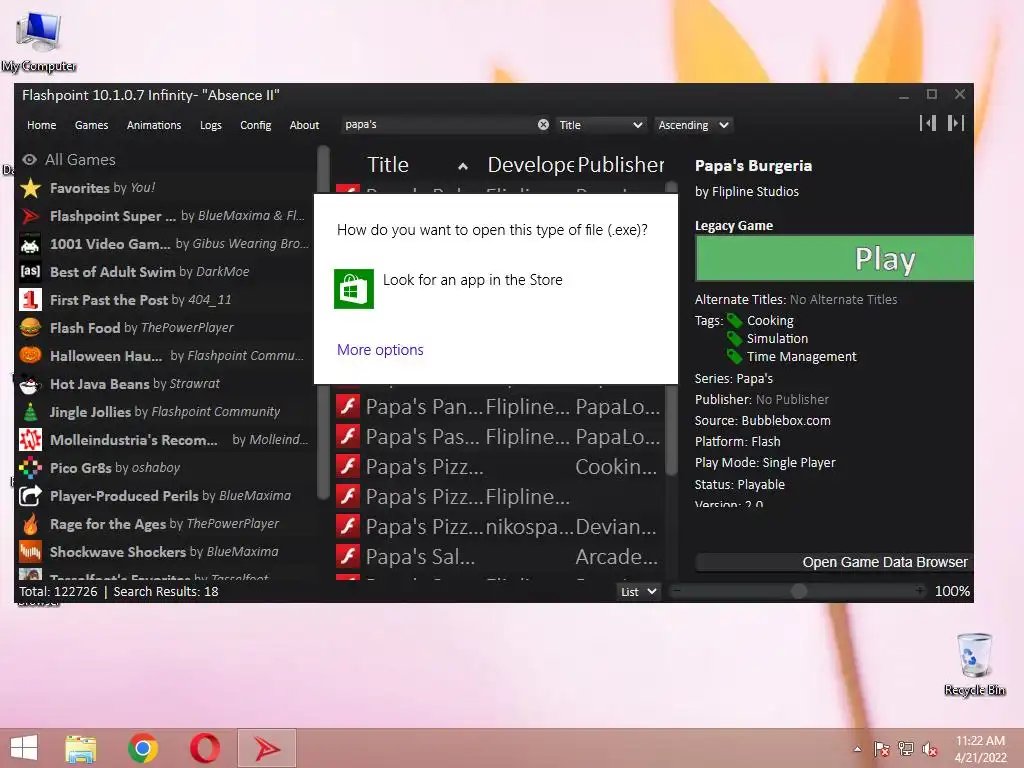This screenshot has width=1024, height=768.
Task: Click the green Play button
Action: pyautogui.click(x=835, y=259)
